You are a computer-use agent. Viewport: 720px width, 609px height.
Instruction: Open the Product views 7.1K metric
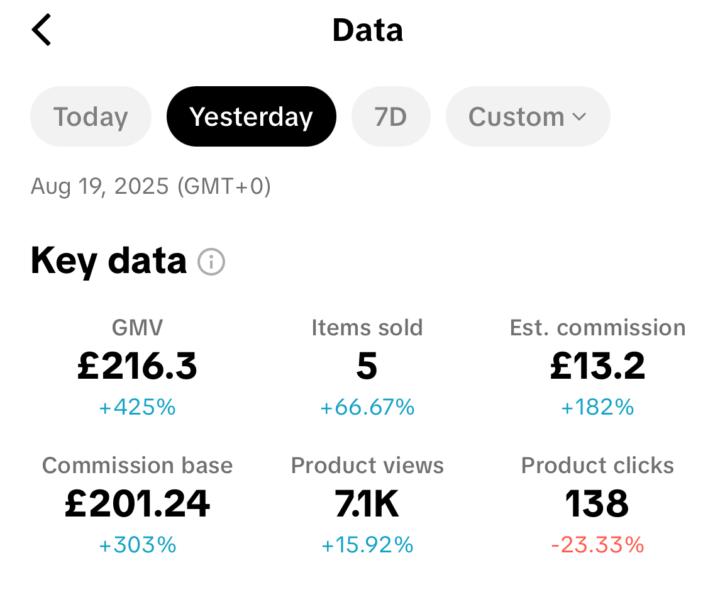pyautogui.click(x=367, y=504)
